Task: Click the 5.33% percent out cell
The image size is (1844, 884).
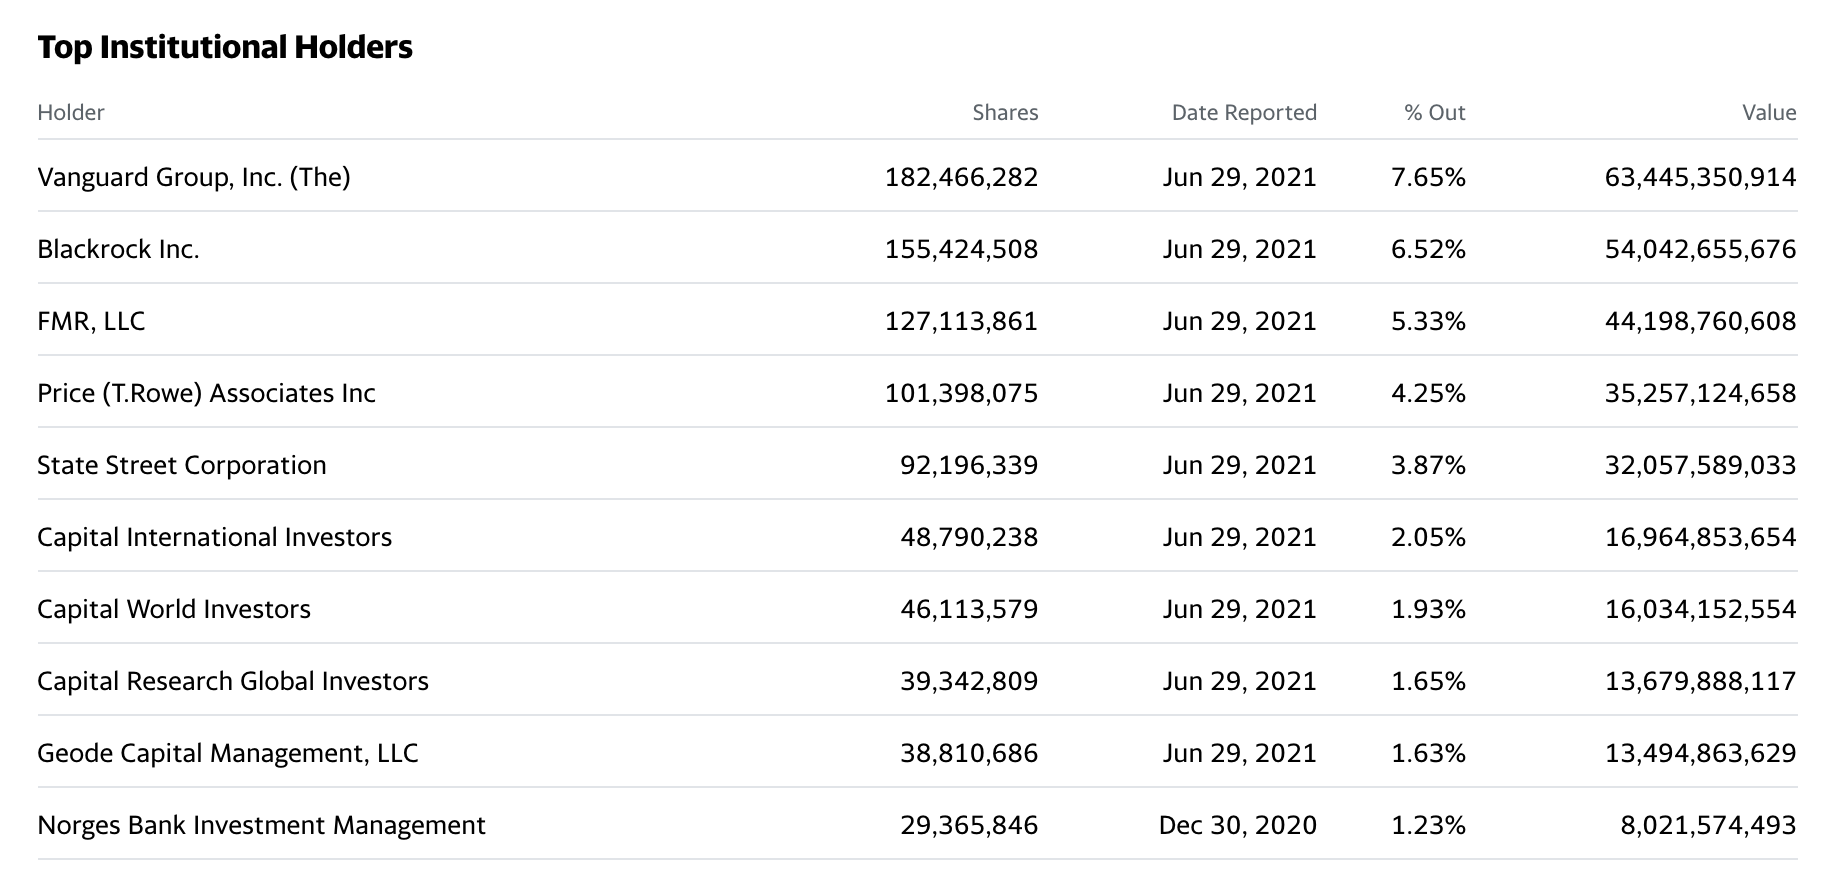Action: coord(1428,321)
